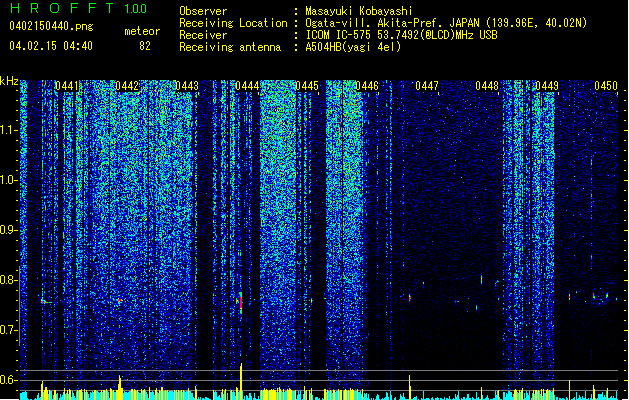Screen dimensions: 629x400
Task: Click the 1.1 kHz axis label
Action: [9, 130]
